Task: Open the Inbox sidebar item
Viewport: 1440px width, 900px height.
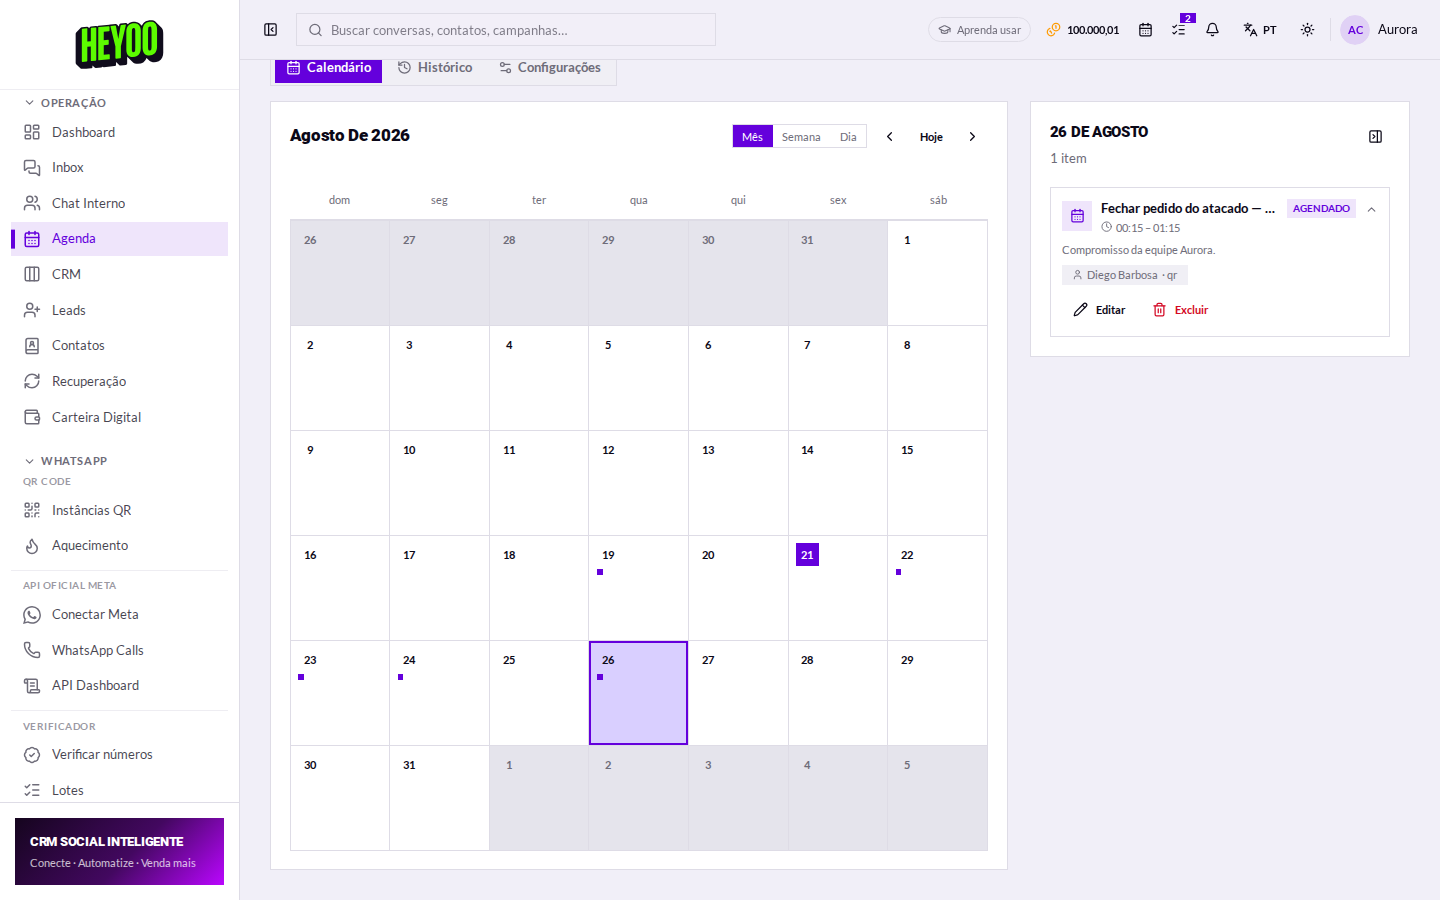Action: [119, 167]
